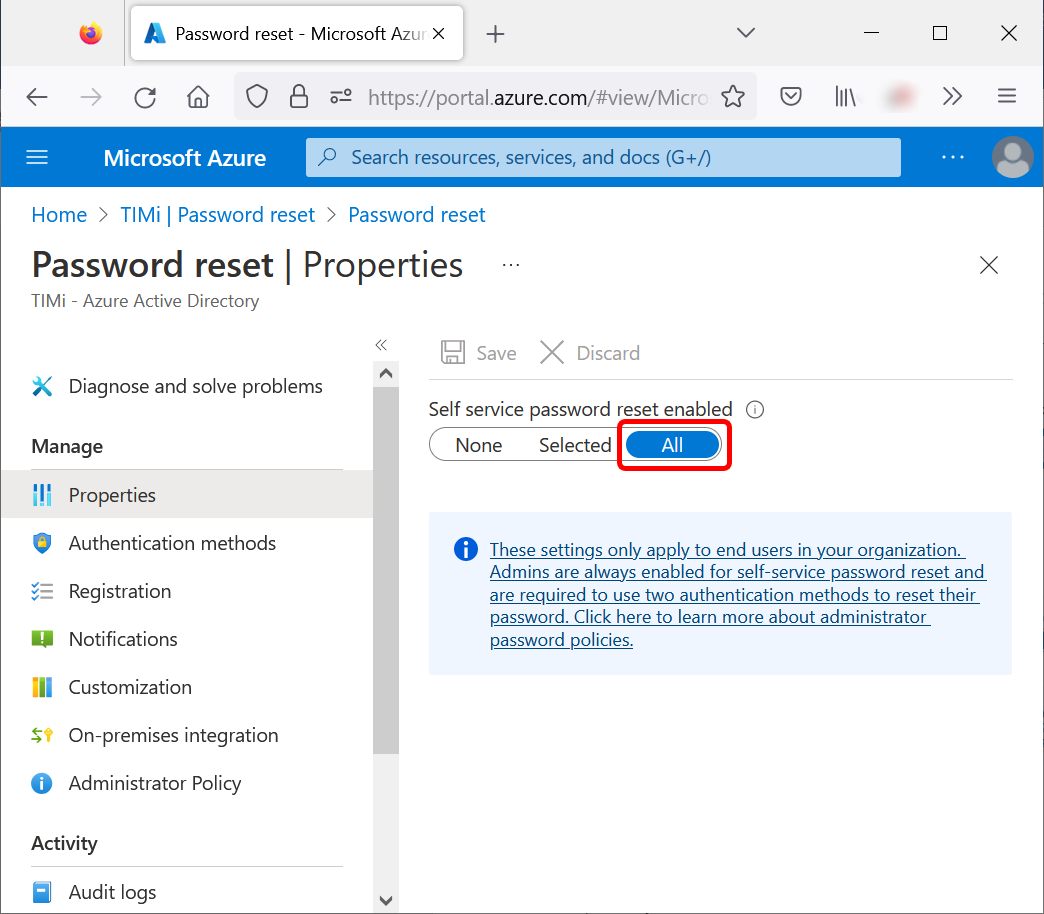This screenshot has height=914, width=1044.
Task: Open Registration settings
Action: point(101,591)
